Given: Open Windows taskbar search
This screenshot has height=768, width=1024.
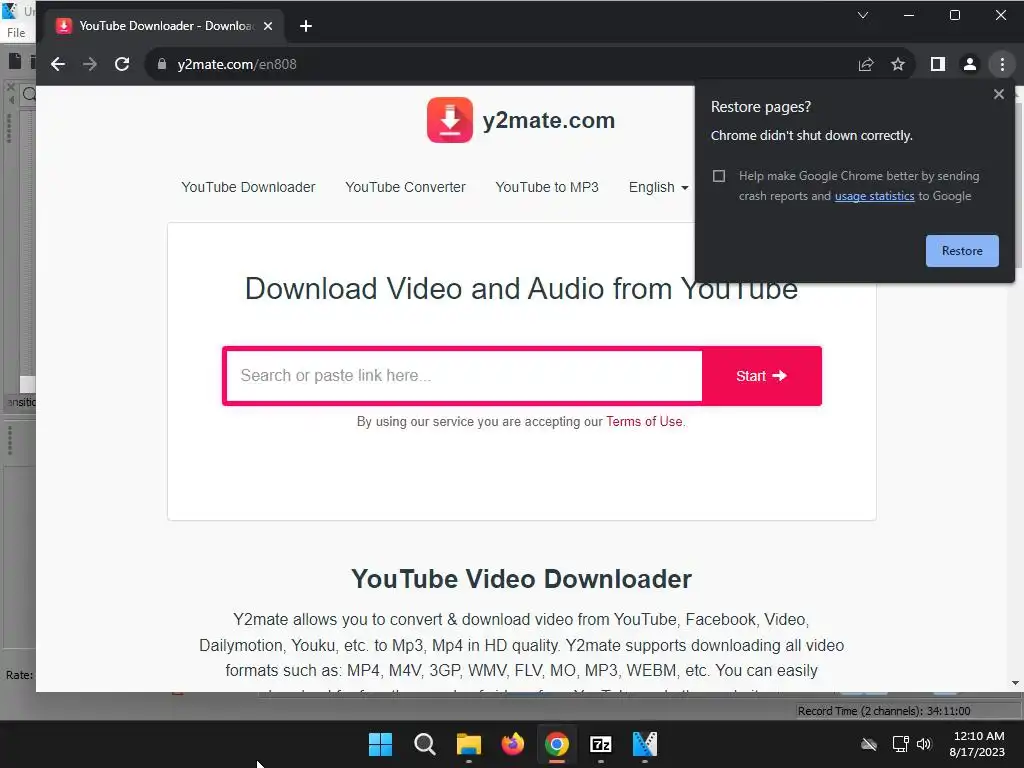Looking at the screenshot, I should [424, 744].
